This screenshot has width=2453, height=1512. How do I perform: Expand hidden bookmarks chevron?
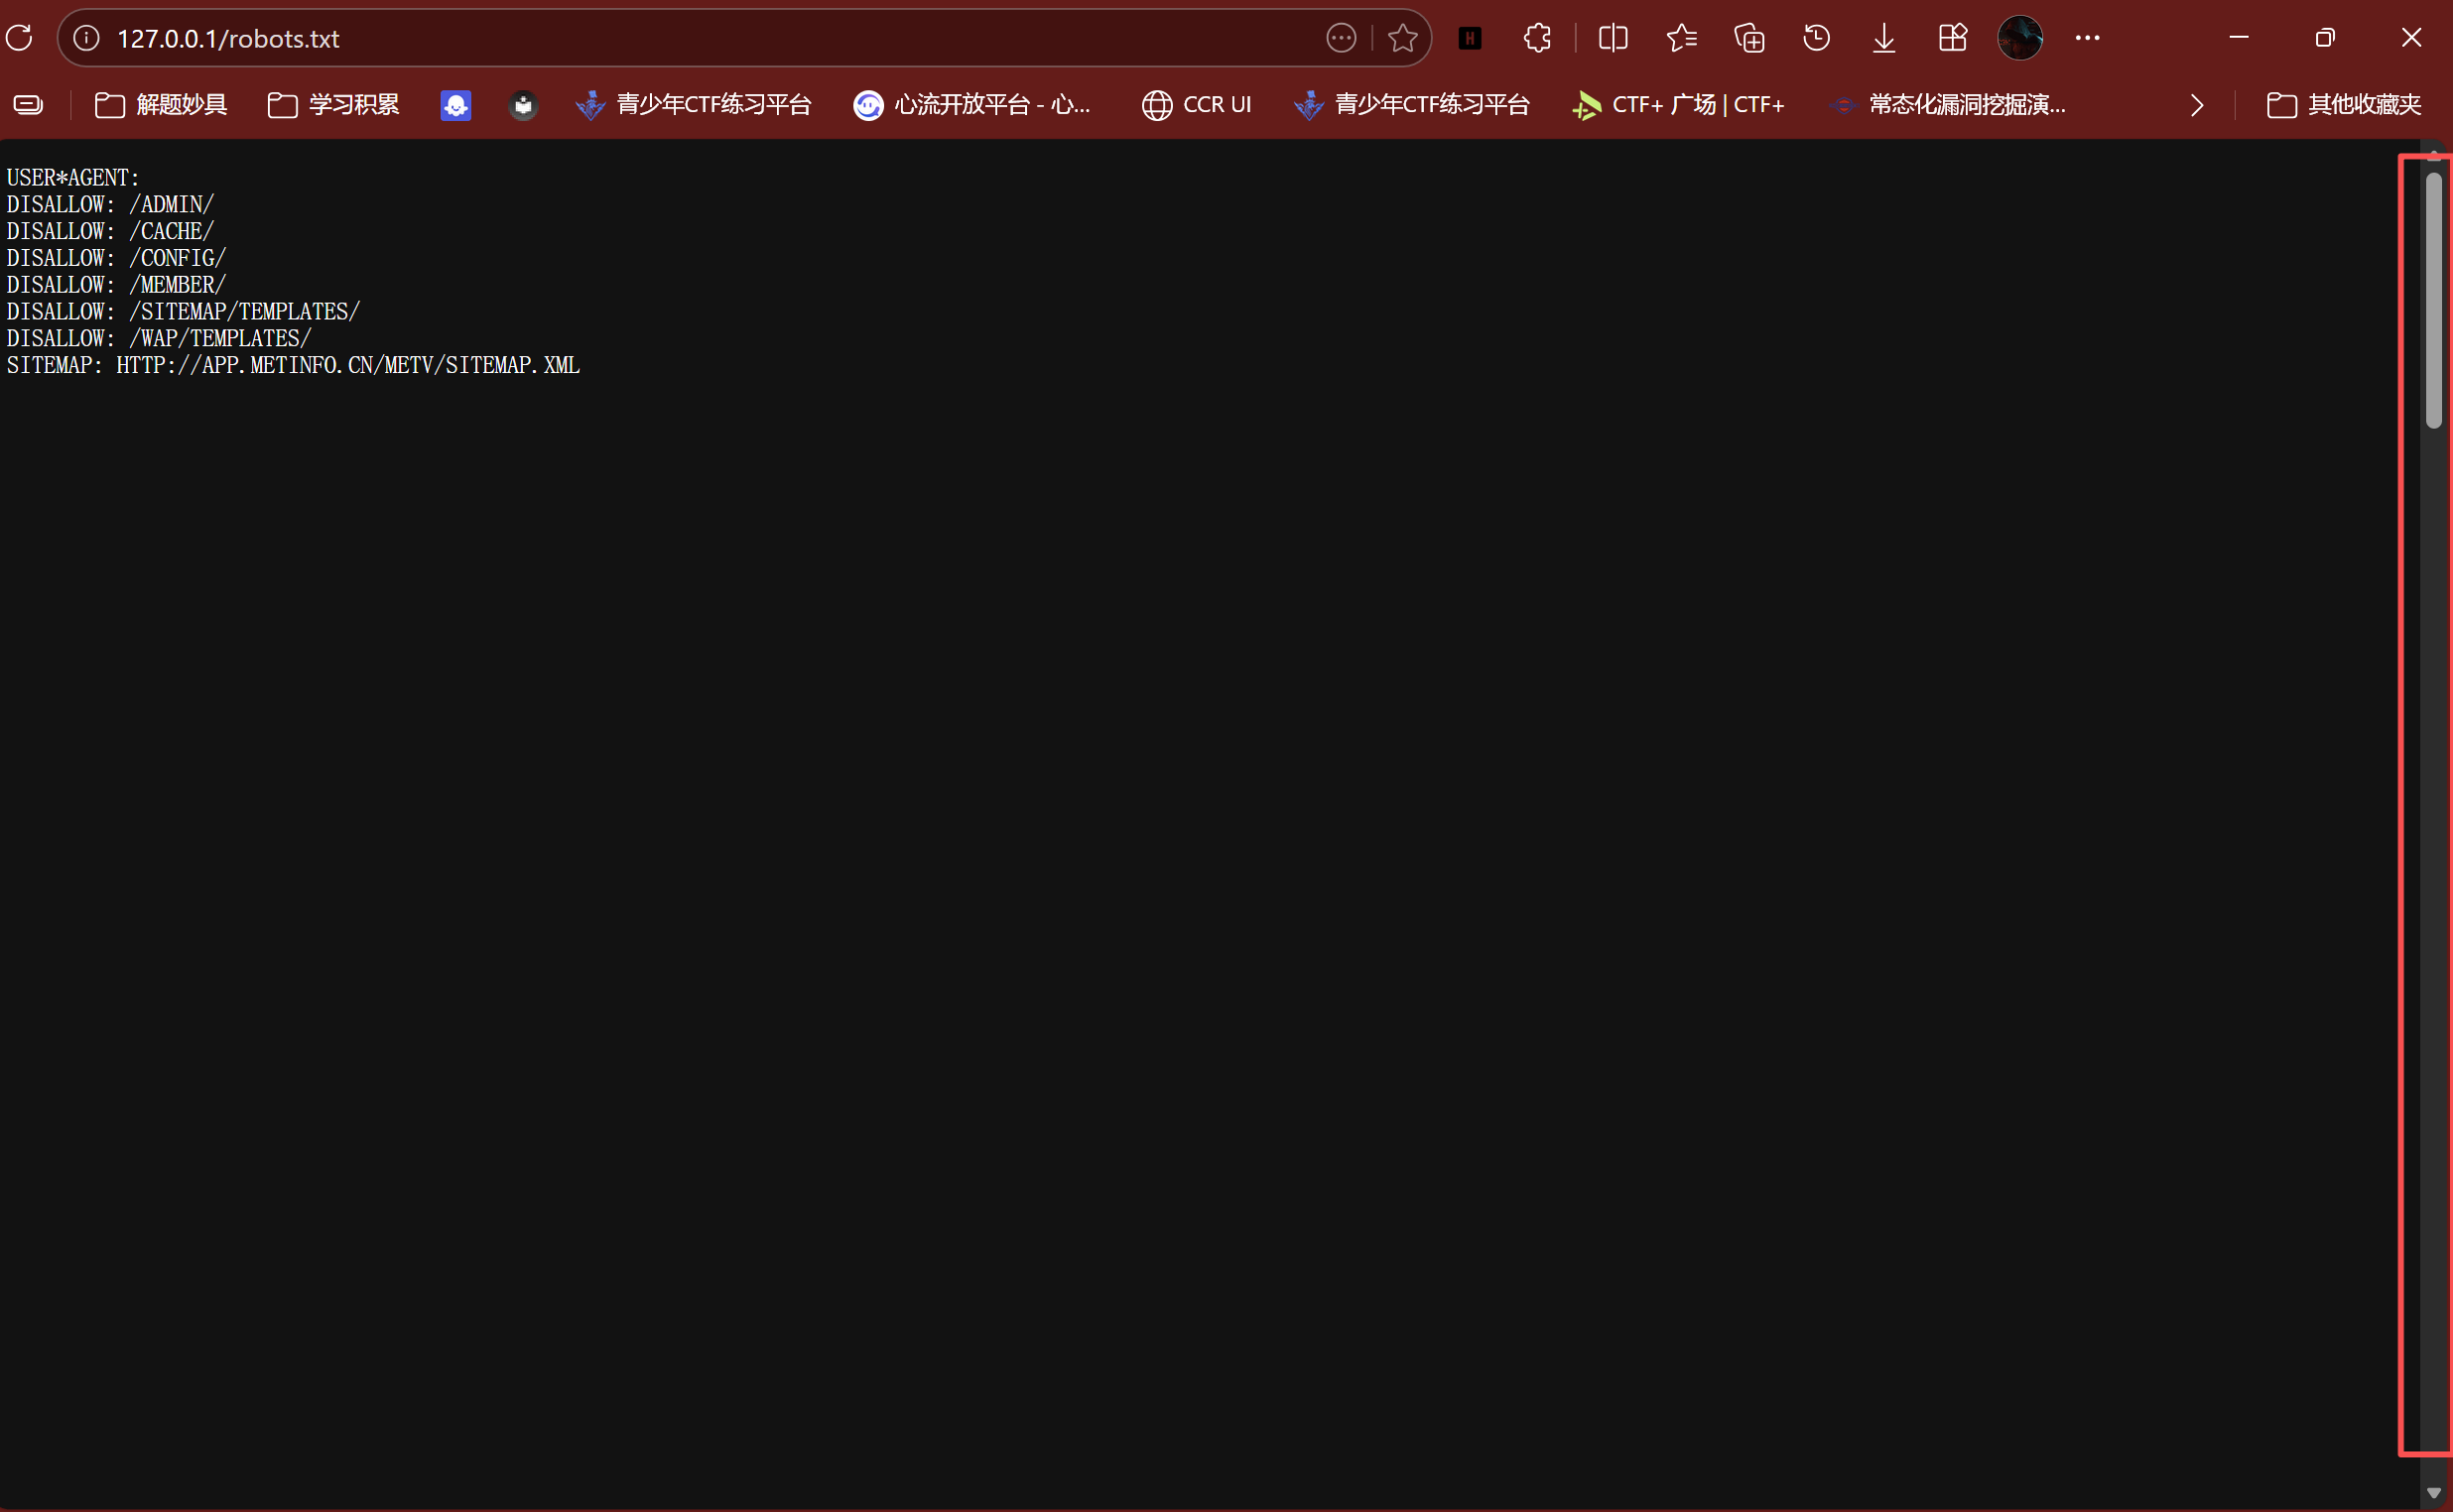[x=2196, y=105]
